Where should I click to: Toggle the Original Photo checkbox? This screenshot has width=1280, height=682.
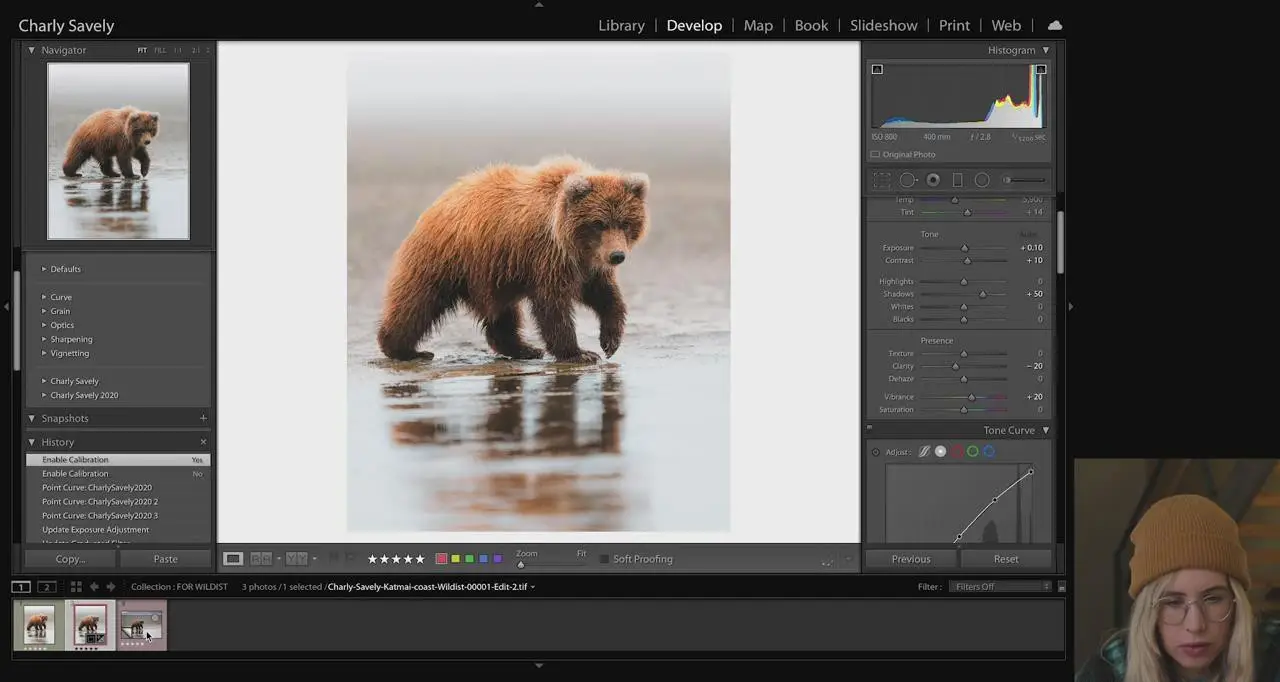[875, 155]
